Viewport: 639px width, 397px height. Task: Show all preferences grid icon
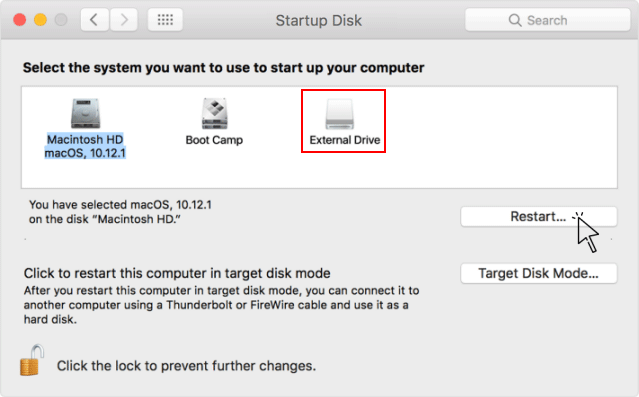pyautogui.click(x=165, y=20)
